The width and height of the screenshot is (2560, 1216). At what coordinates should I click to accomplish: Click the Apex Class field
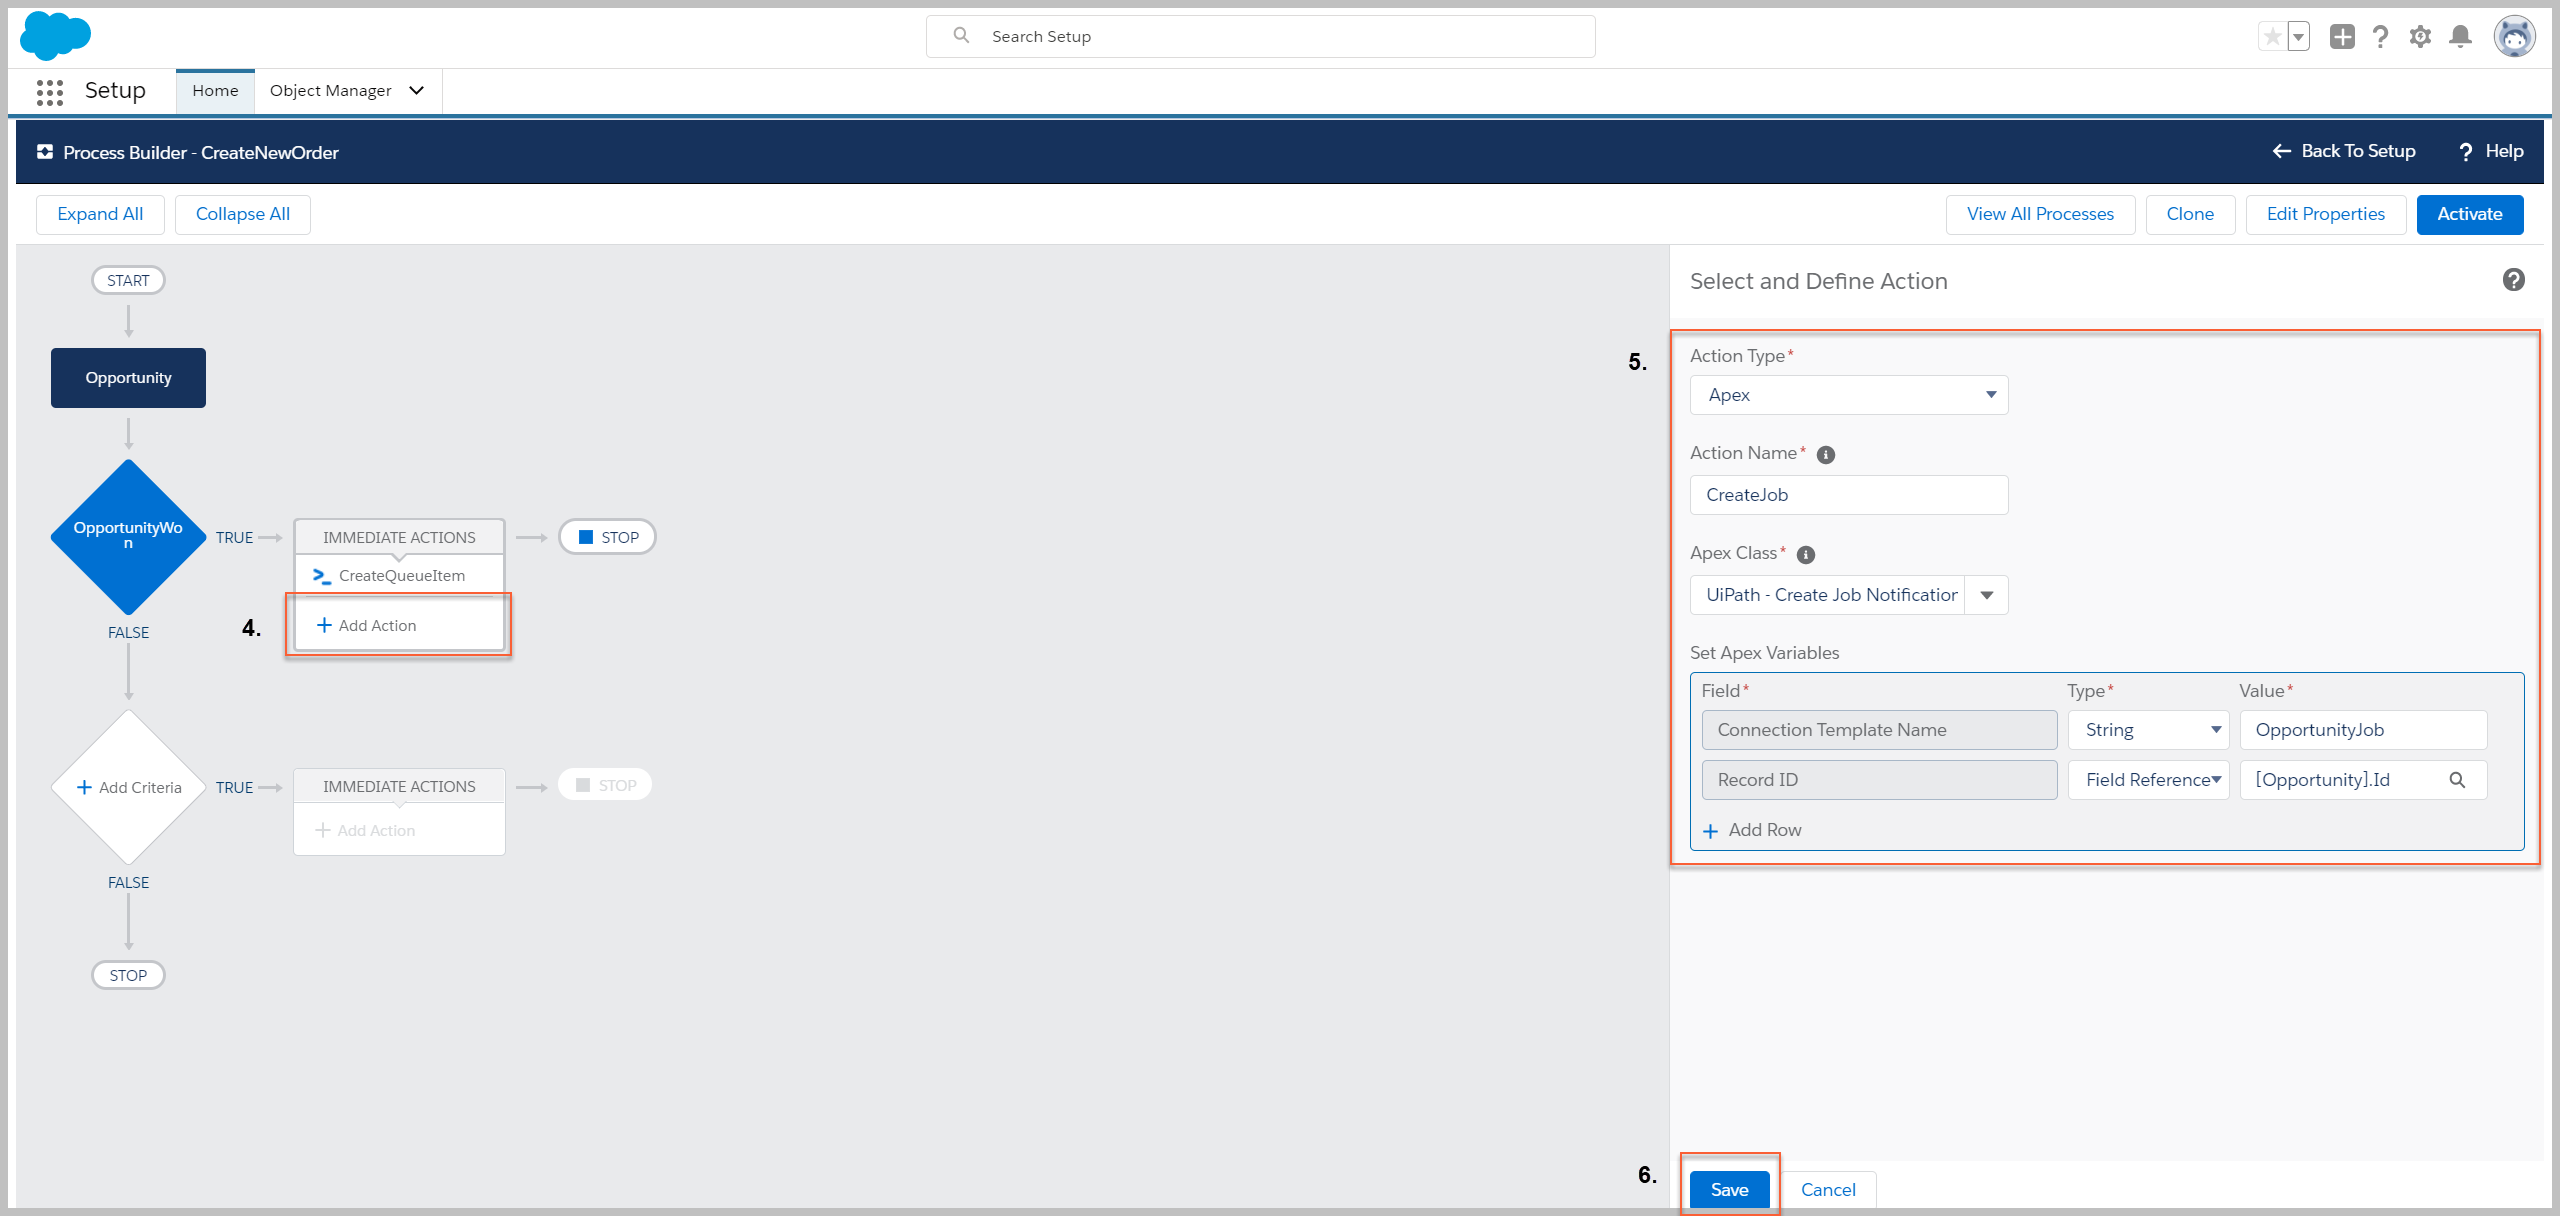1827,595
